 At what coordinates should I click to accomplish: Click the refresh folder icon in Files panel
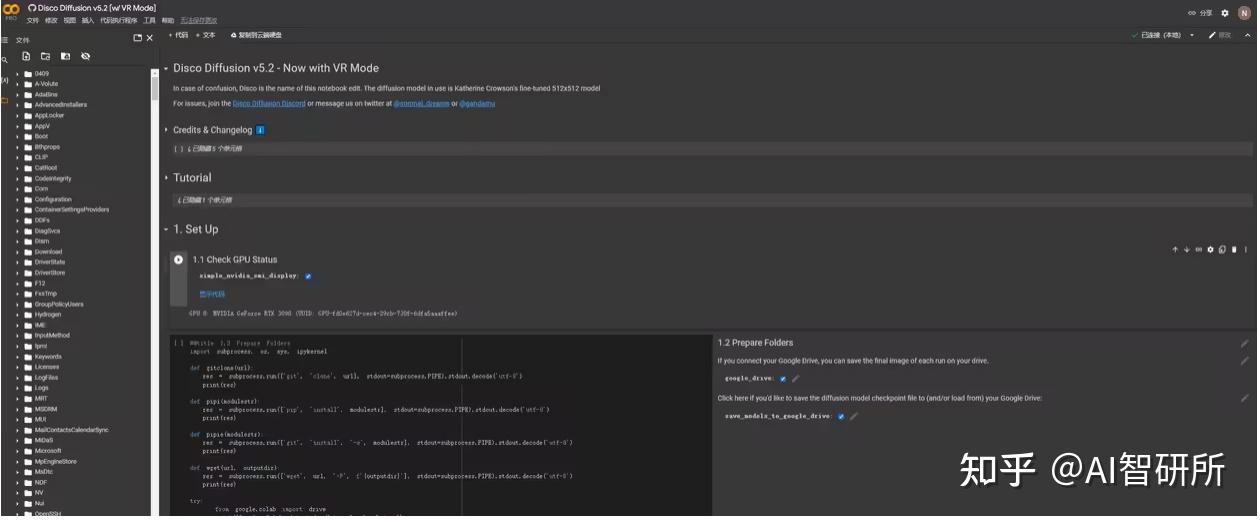click(x=45, y=56)
